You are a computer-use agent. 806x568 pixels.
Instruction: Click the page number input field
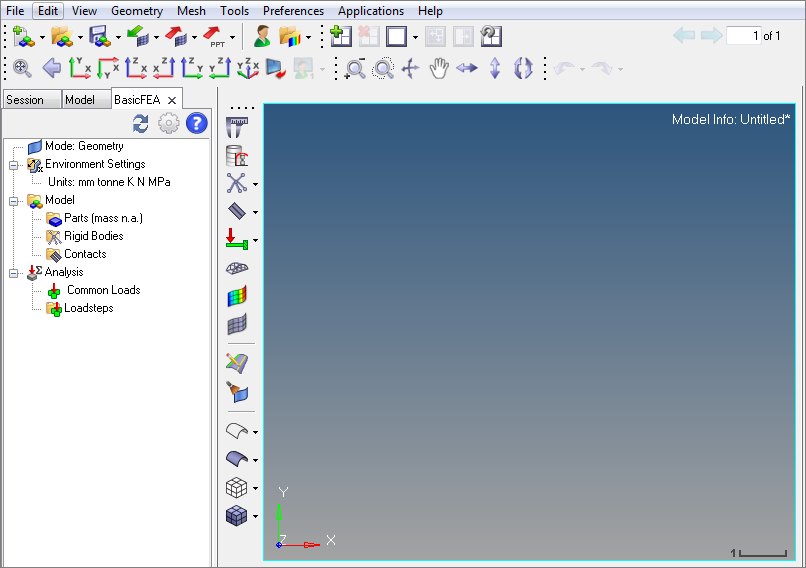(x=743, y=36)
